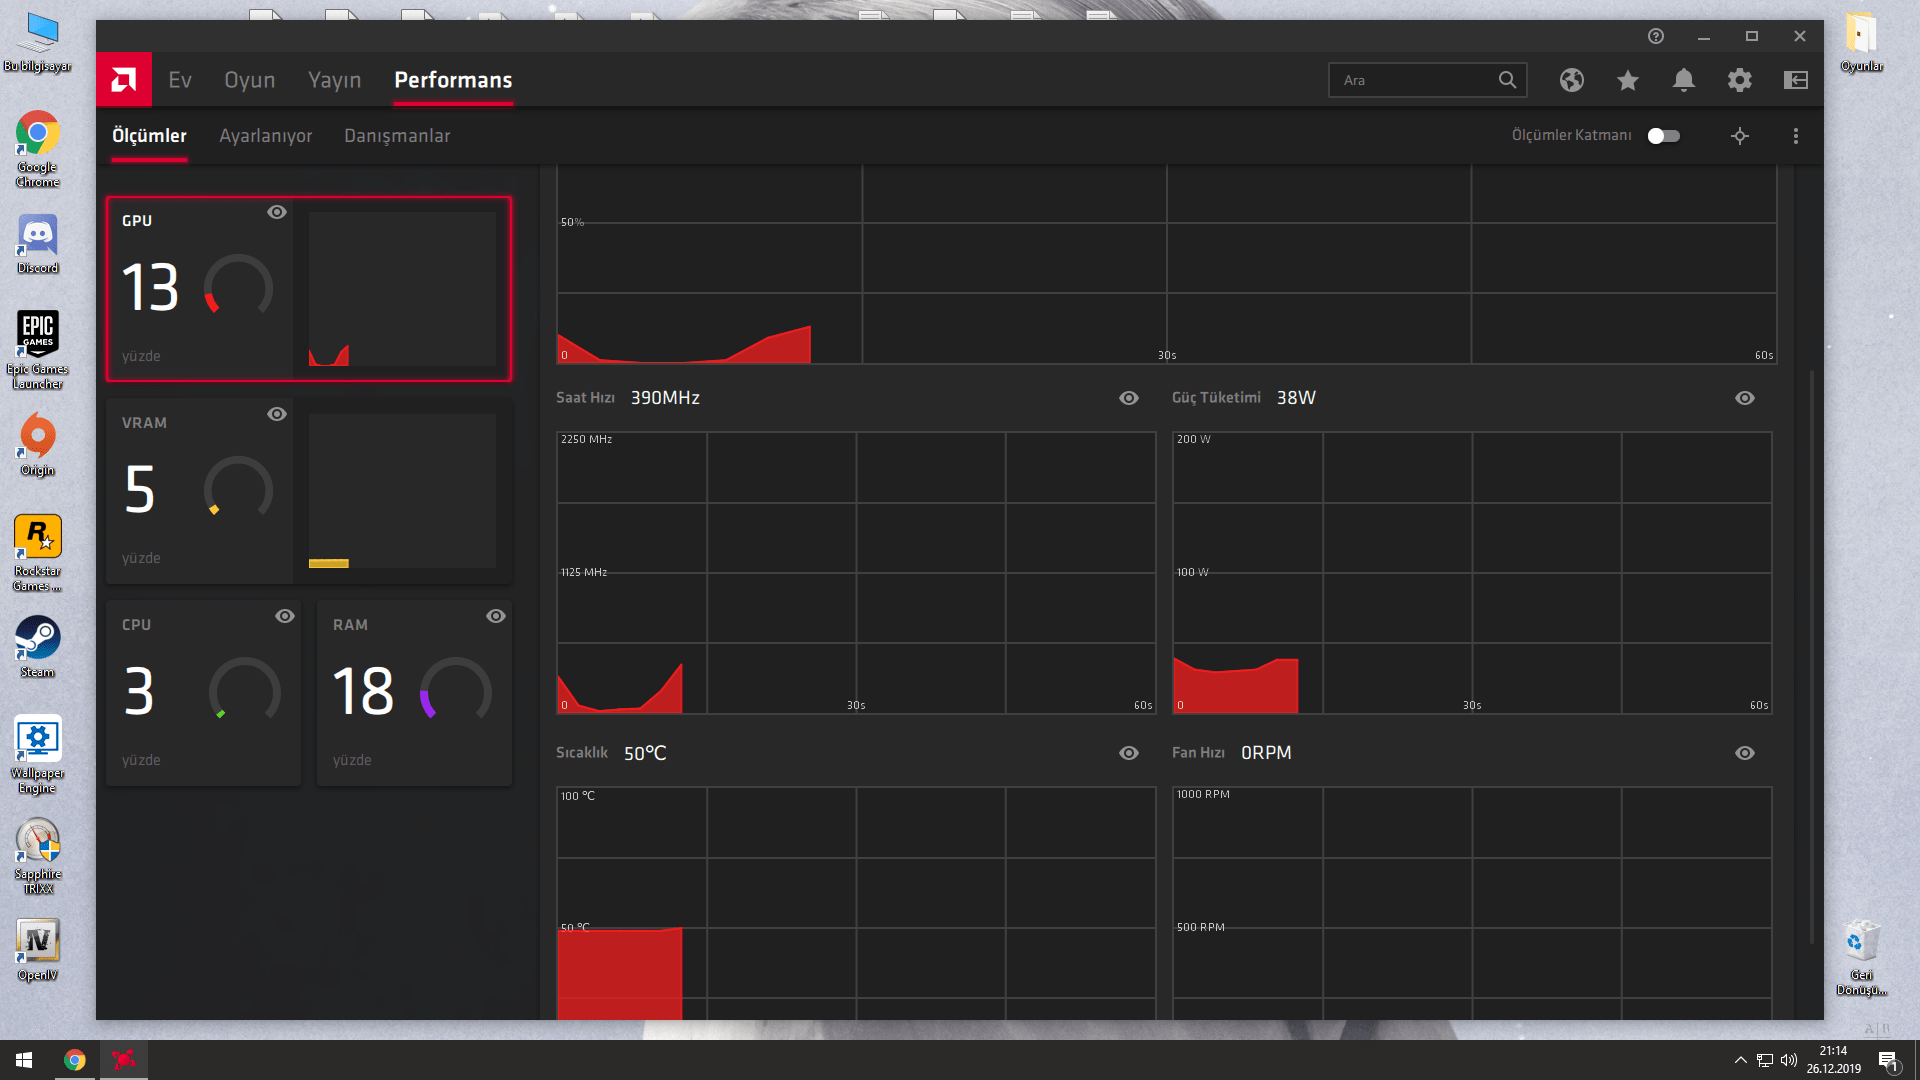Open favorites star icon

pos(1628,80)
